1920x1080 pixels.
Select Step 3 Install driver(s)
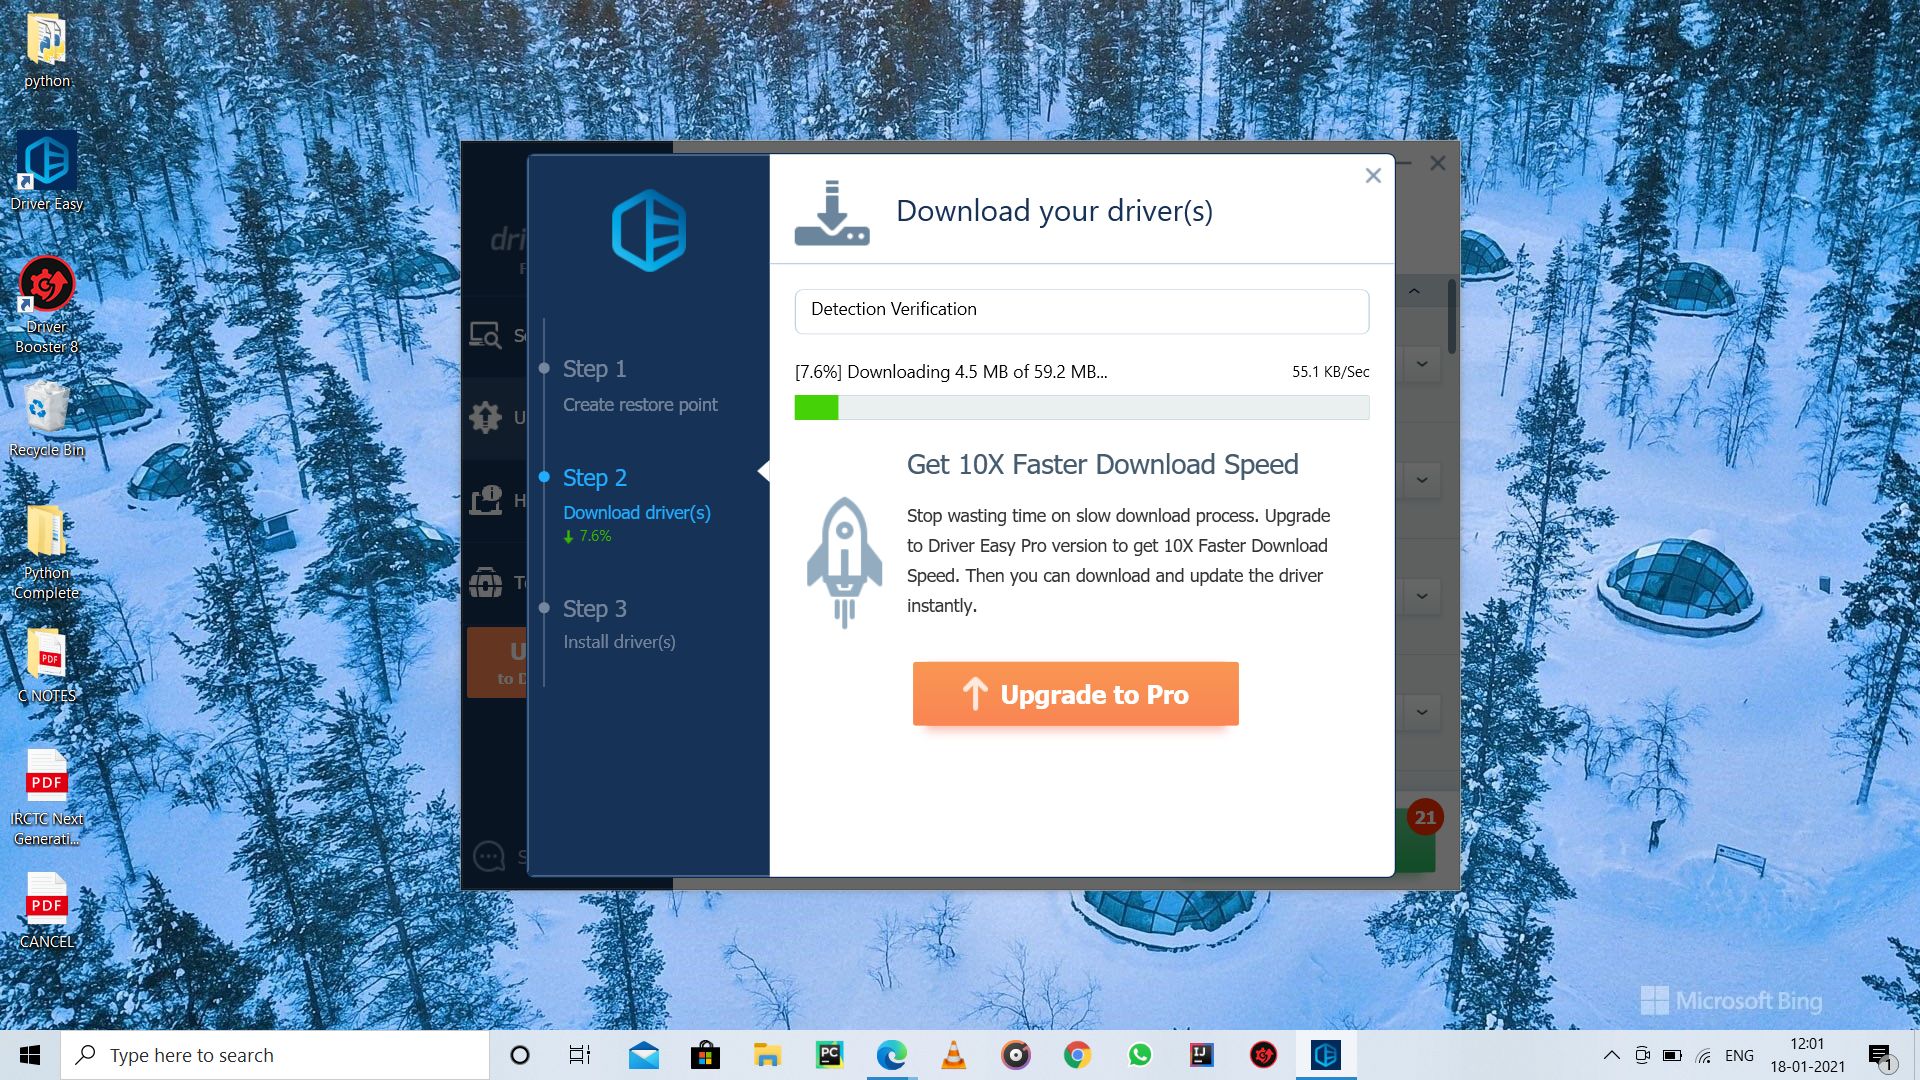(618, 624)
